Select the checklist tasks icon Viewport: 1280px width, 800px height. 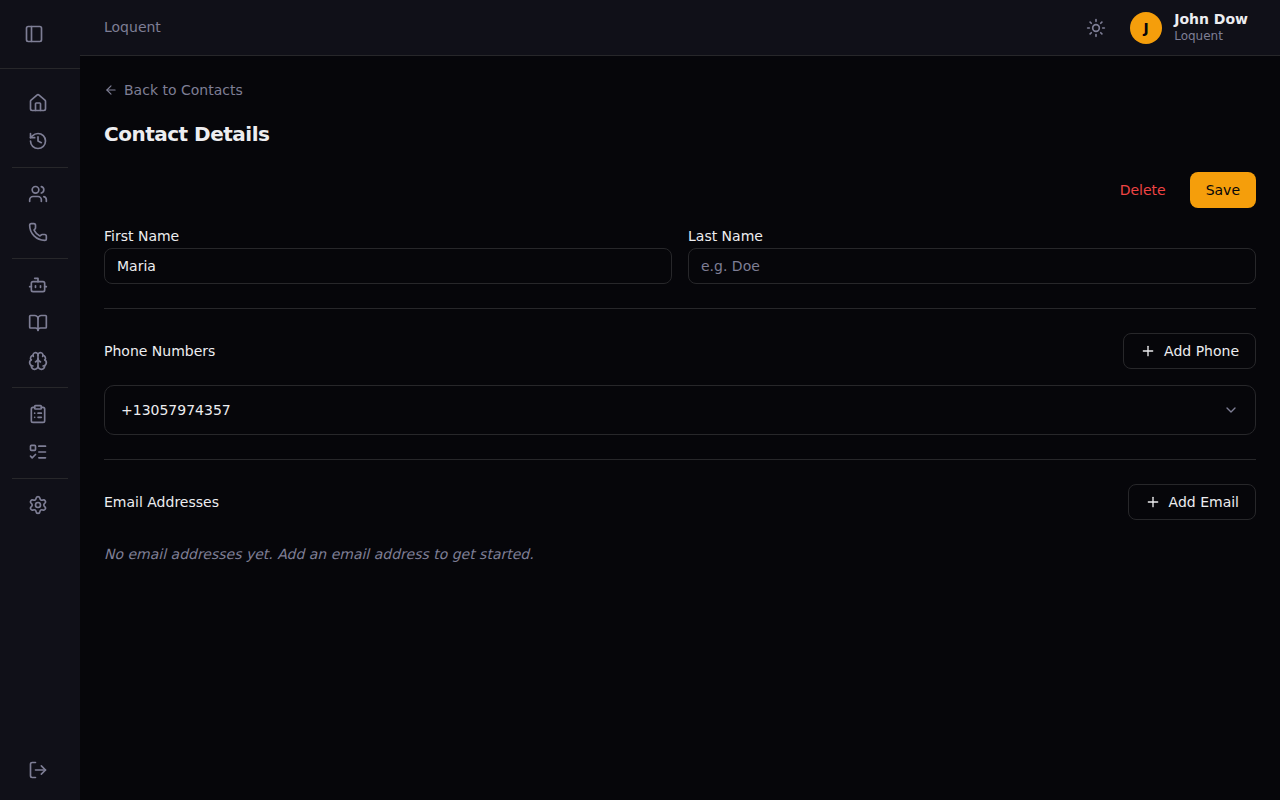tap(38, 451)
